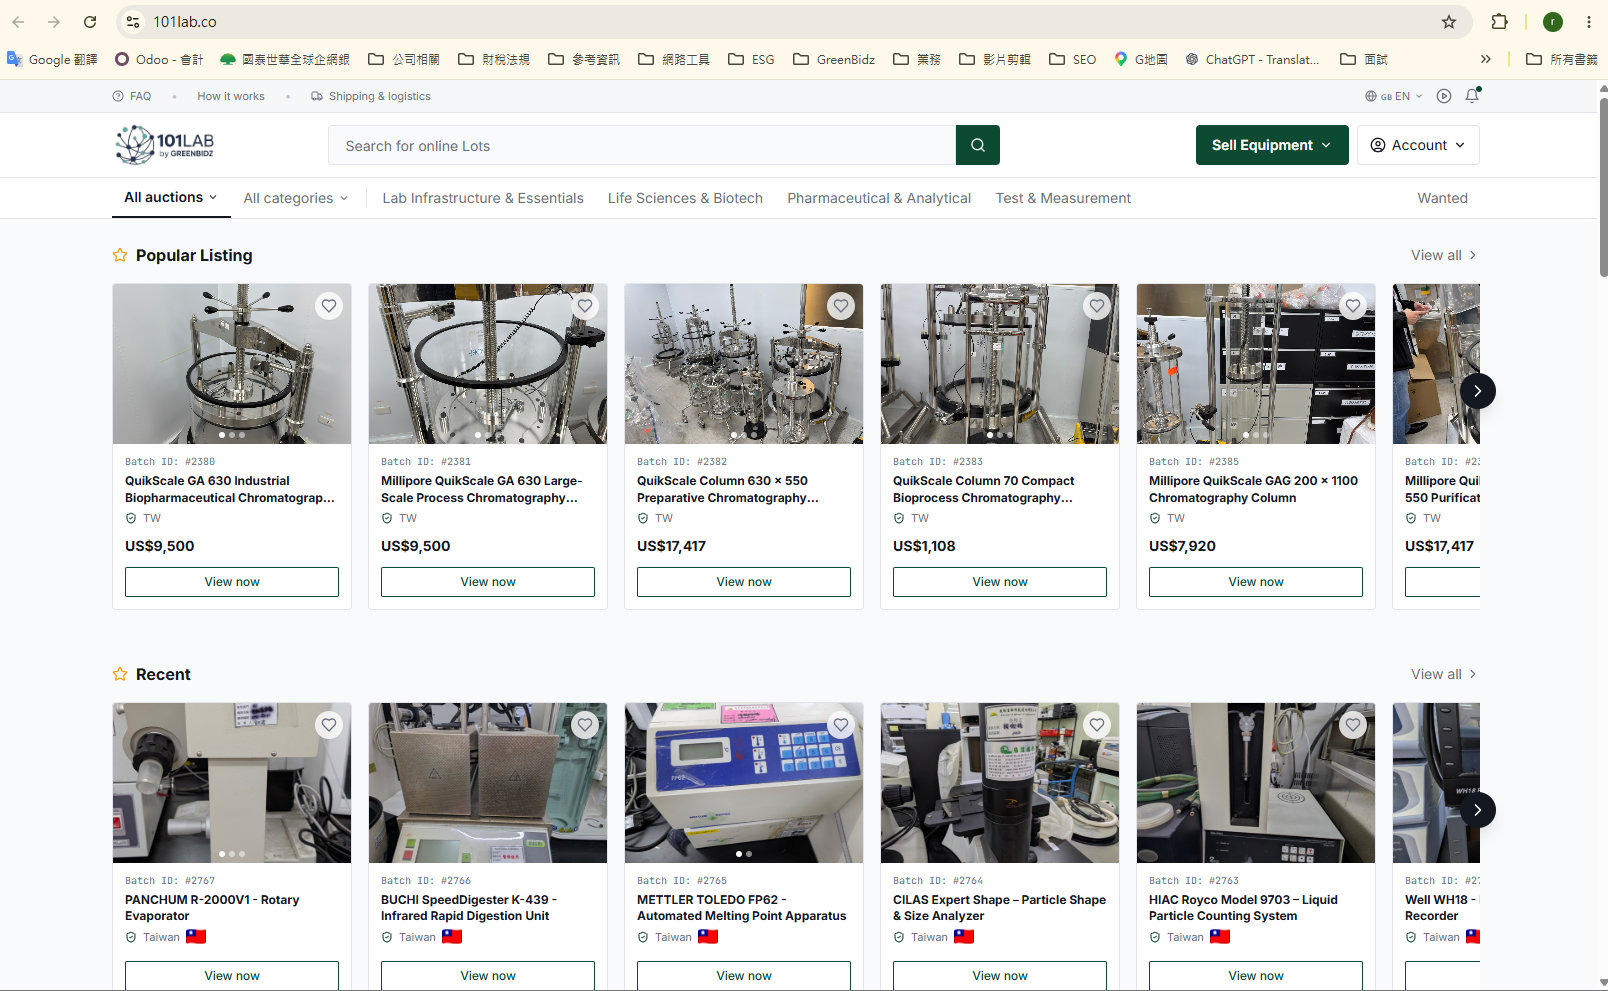Click View now for QuikScale GA 630 Industrial
The image size is (1608, 991).
pos(232,582)
